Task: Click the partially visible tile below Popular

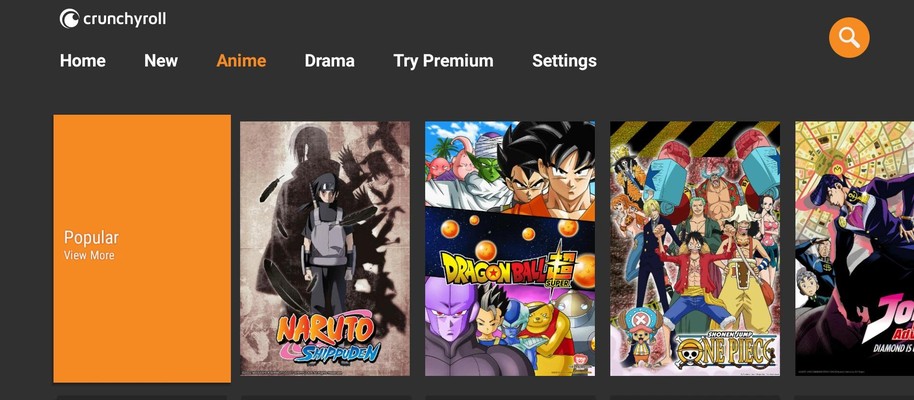Action: point(142,398)
